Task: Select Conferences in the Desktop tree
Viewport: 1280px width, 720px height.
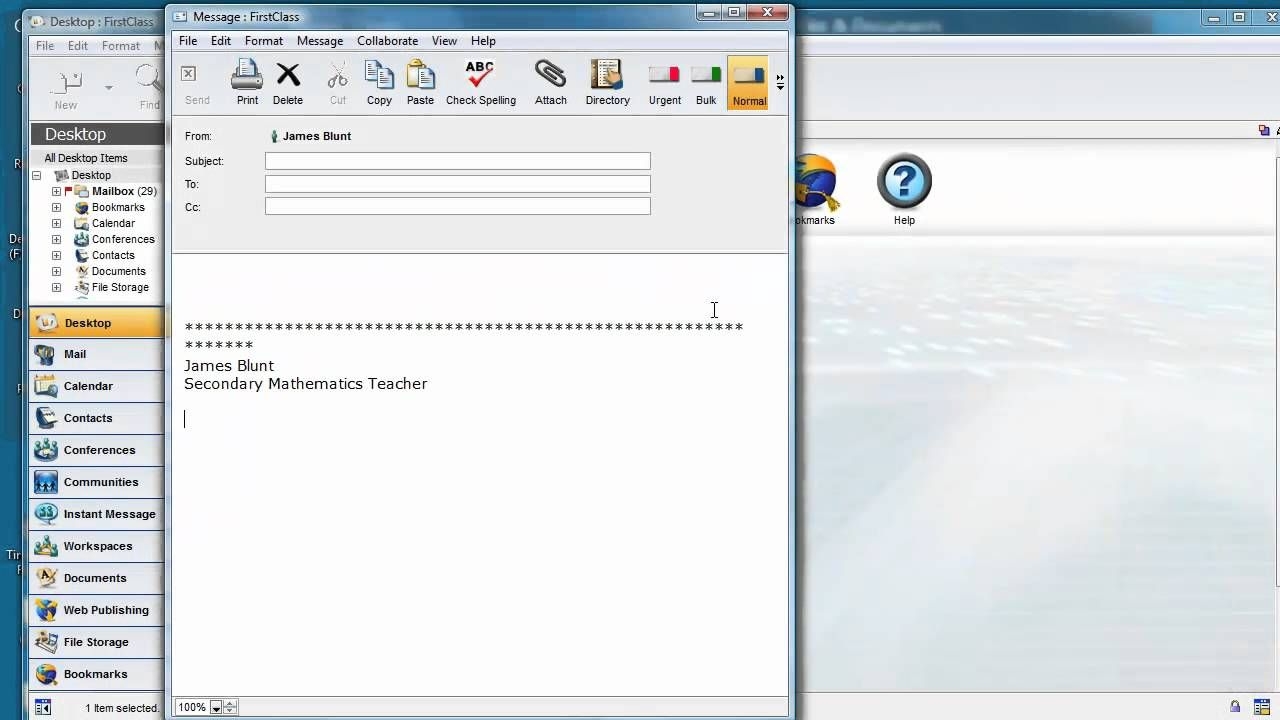Action: (123, 239)
